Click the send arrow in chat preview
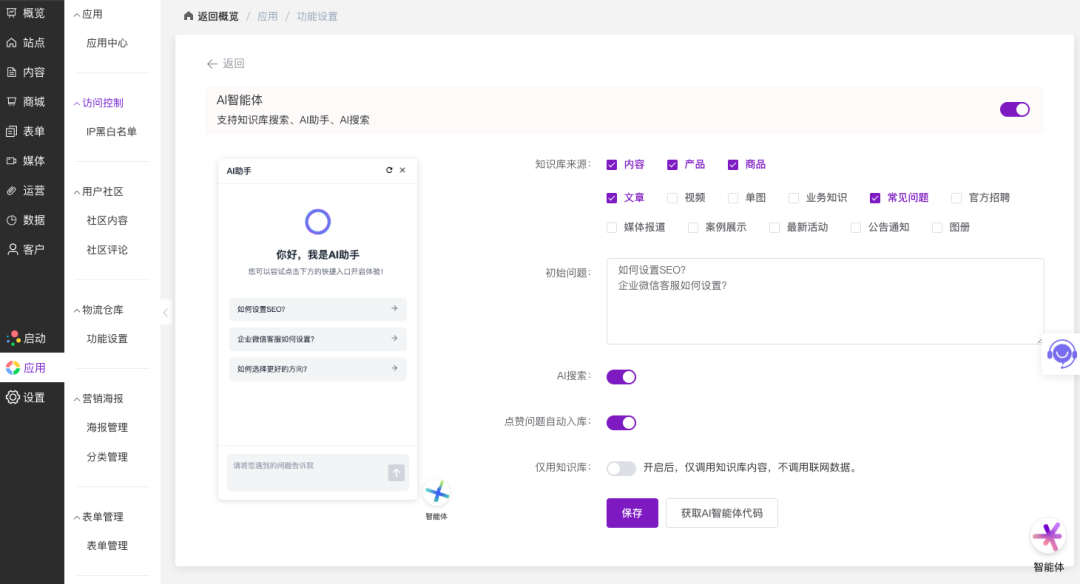Screen dimensions: 1080x584 pos(396,473)
